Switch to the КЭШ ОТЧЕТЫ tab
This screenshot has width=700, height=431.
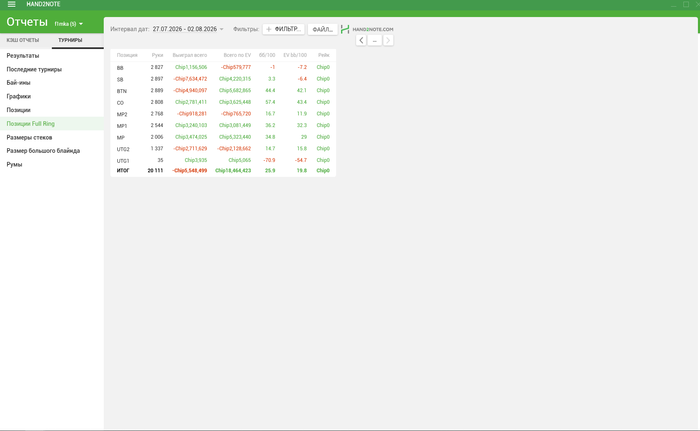pos(23,40)
